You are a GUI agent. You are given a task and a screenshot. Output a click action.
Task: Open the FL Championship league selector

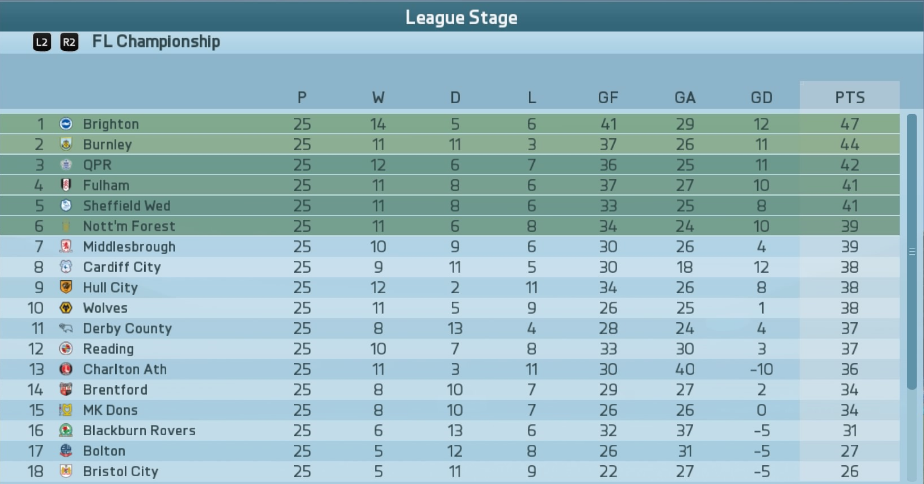click(156, 42)
